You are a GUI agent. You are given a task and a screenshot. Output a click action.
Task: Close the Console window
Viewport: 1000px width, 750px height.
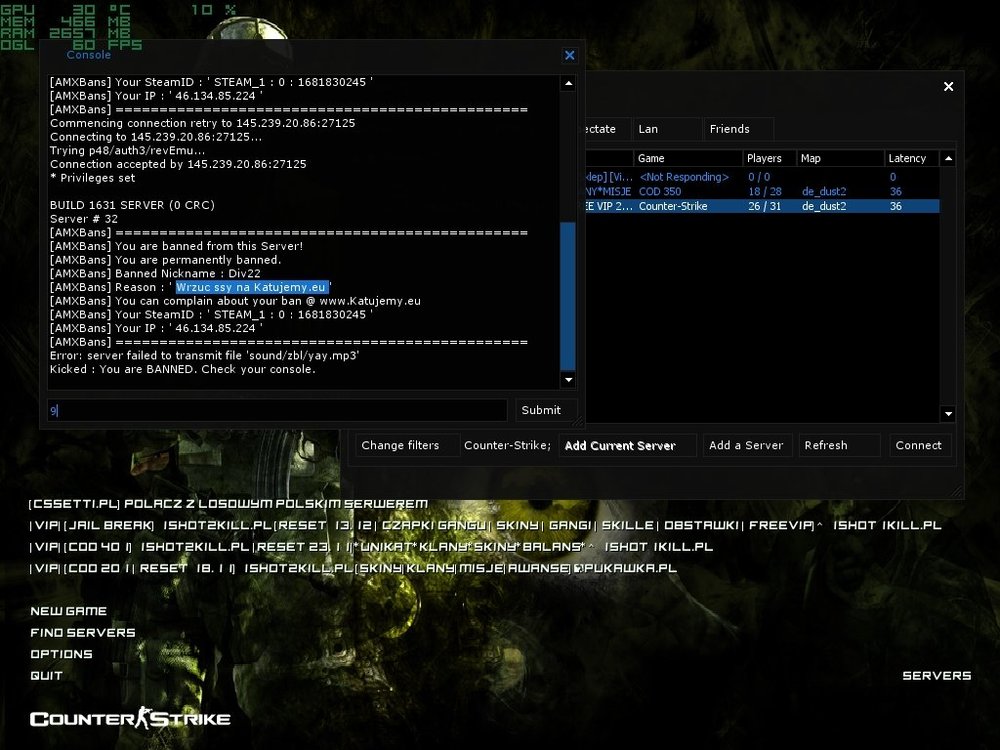[x=570, y=55]
